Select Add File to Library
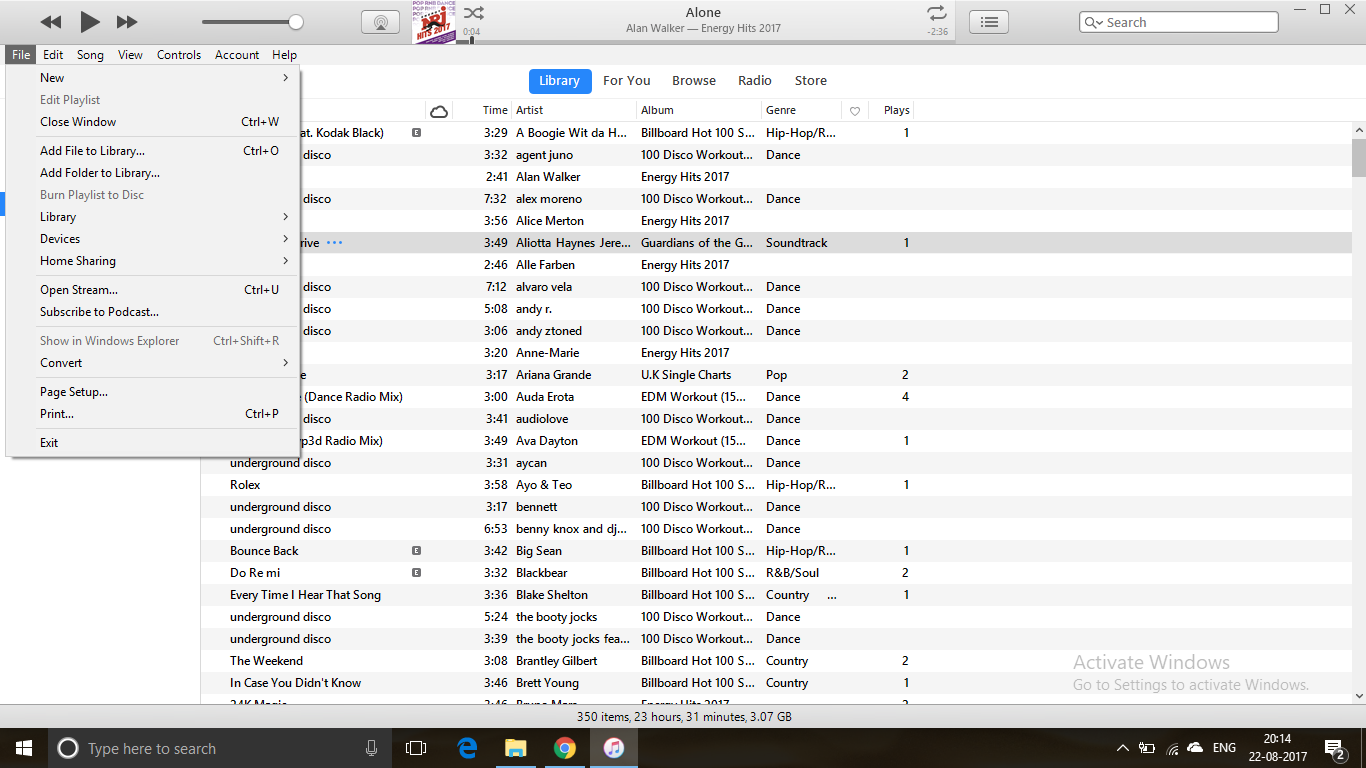The width and height of the screenshot is (1366, 768). [153, 151]
